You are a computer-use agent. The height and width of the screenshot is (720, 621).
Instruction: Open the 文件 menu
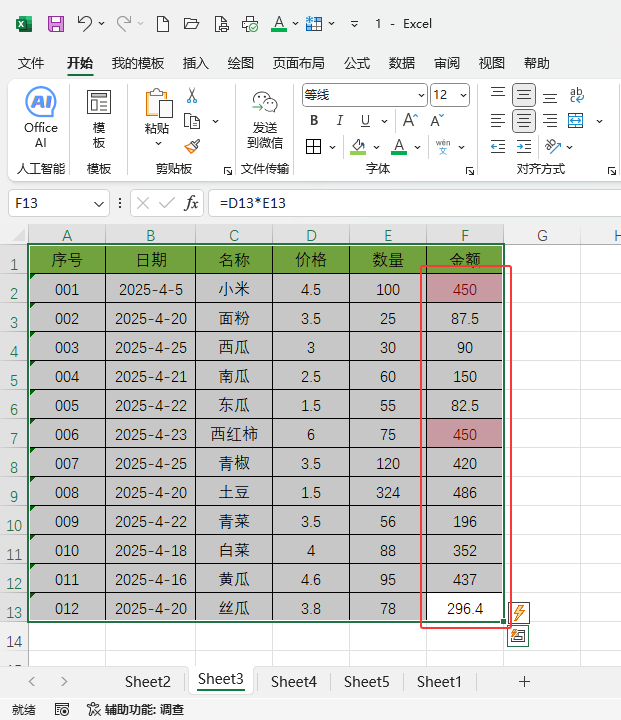[31, 63]
